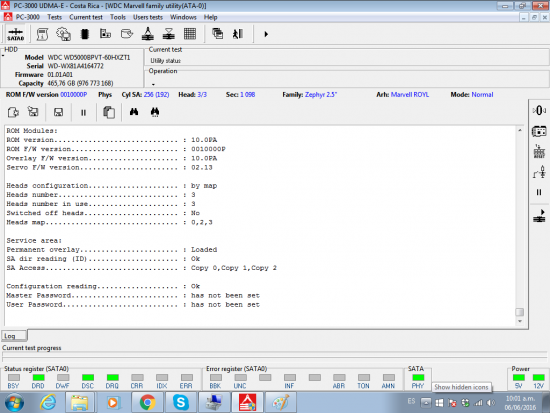Viewport: 550px width, 413px height.
Task: Open the Help menu
Action: (210, 17)
